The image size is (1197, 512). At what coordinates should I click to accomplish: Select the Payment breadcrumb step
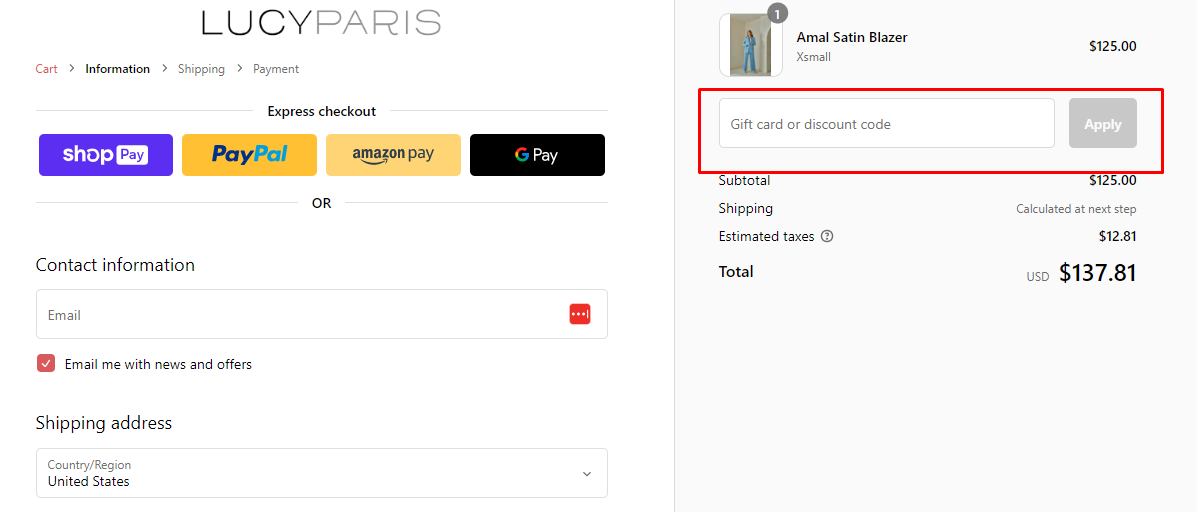coord(276,69)
